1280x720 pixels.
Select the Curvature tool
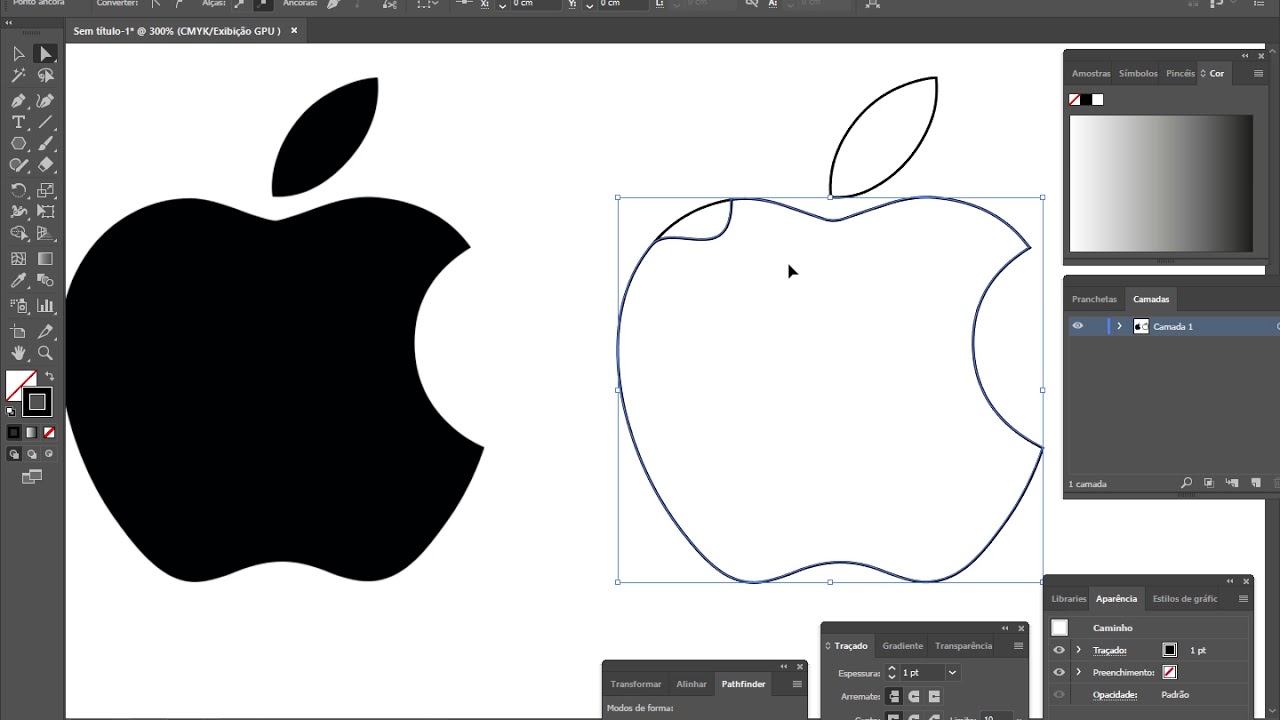(x=45, y=101)
